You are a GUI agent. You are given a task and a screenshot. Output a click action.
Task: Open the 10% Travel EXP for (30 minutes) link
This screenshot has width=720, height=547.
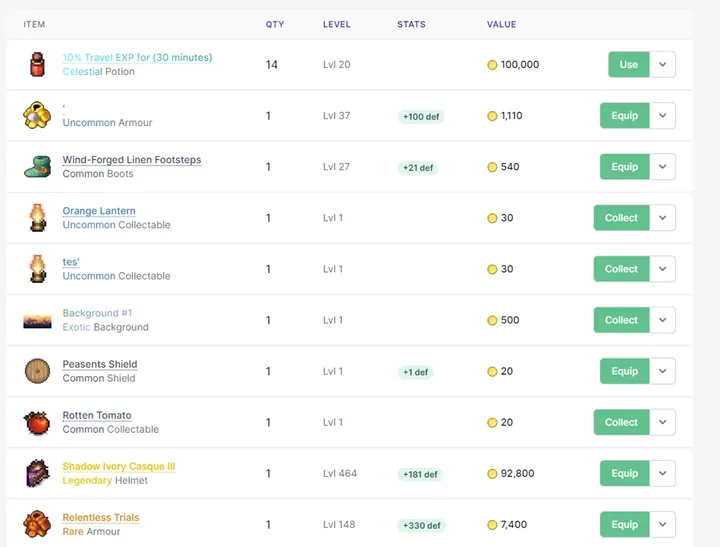click(137, 57)
